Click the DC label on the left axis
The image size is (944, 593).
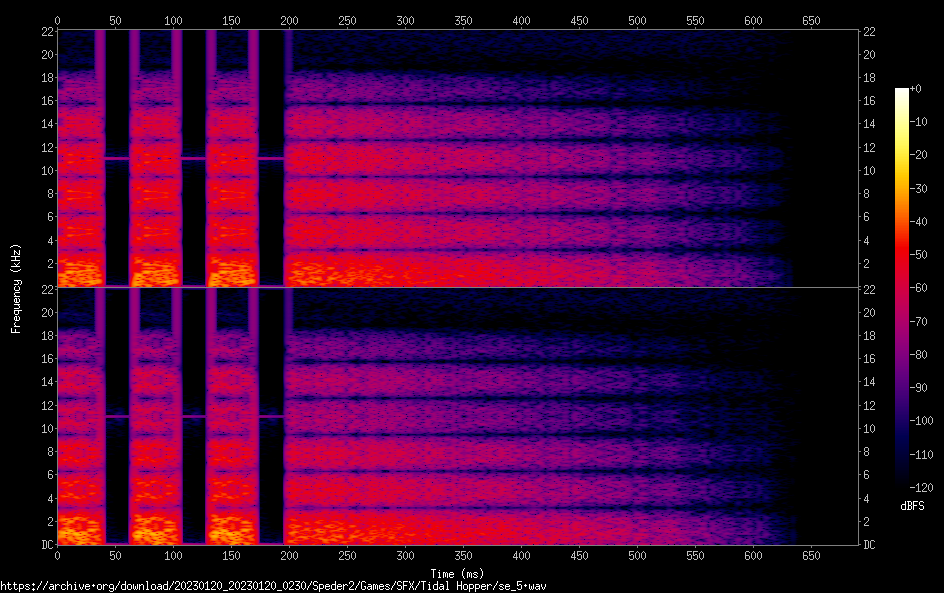point(44,545)
